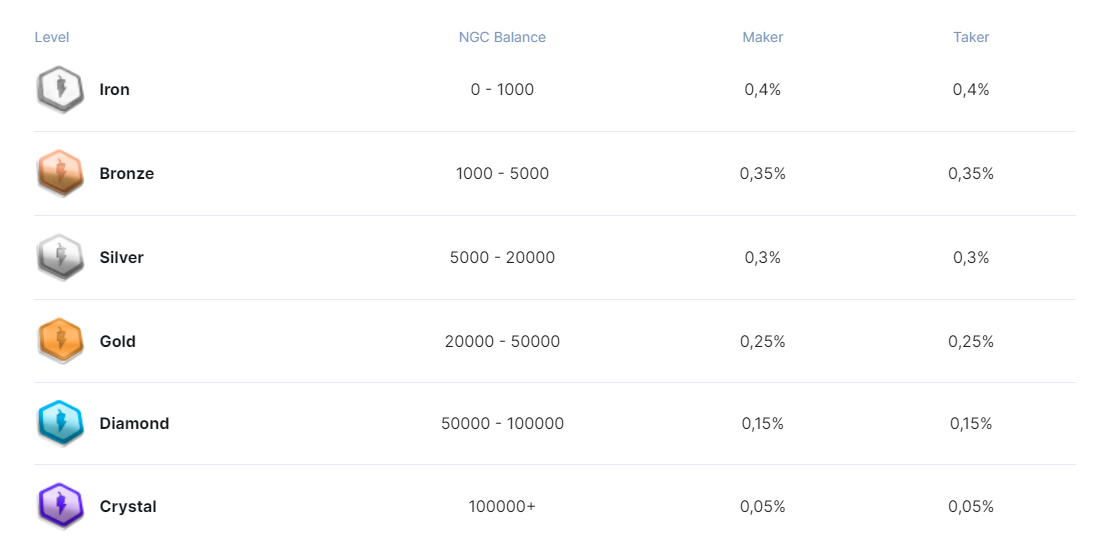The width and height of the screenshot is (1099, 556).
Task: Click Silver's 0,3% taker fee
Action: tap(970, 258)
